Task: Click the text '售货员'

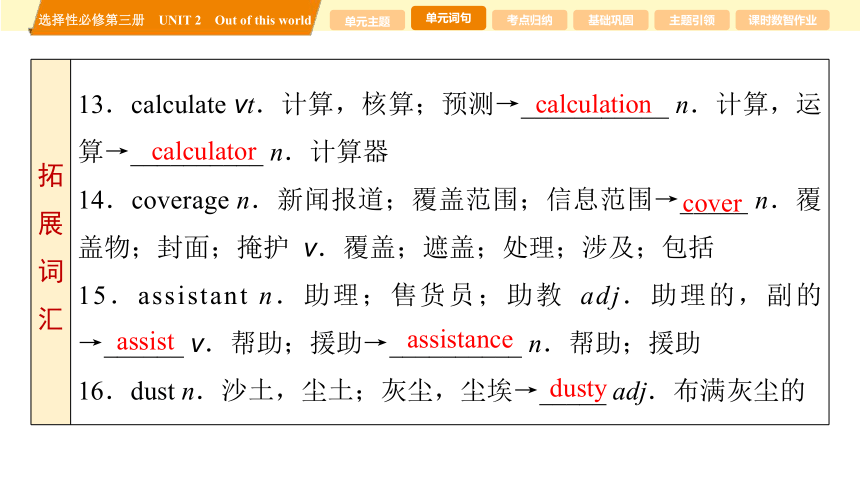Action: point(432,295)
